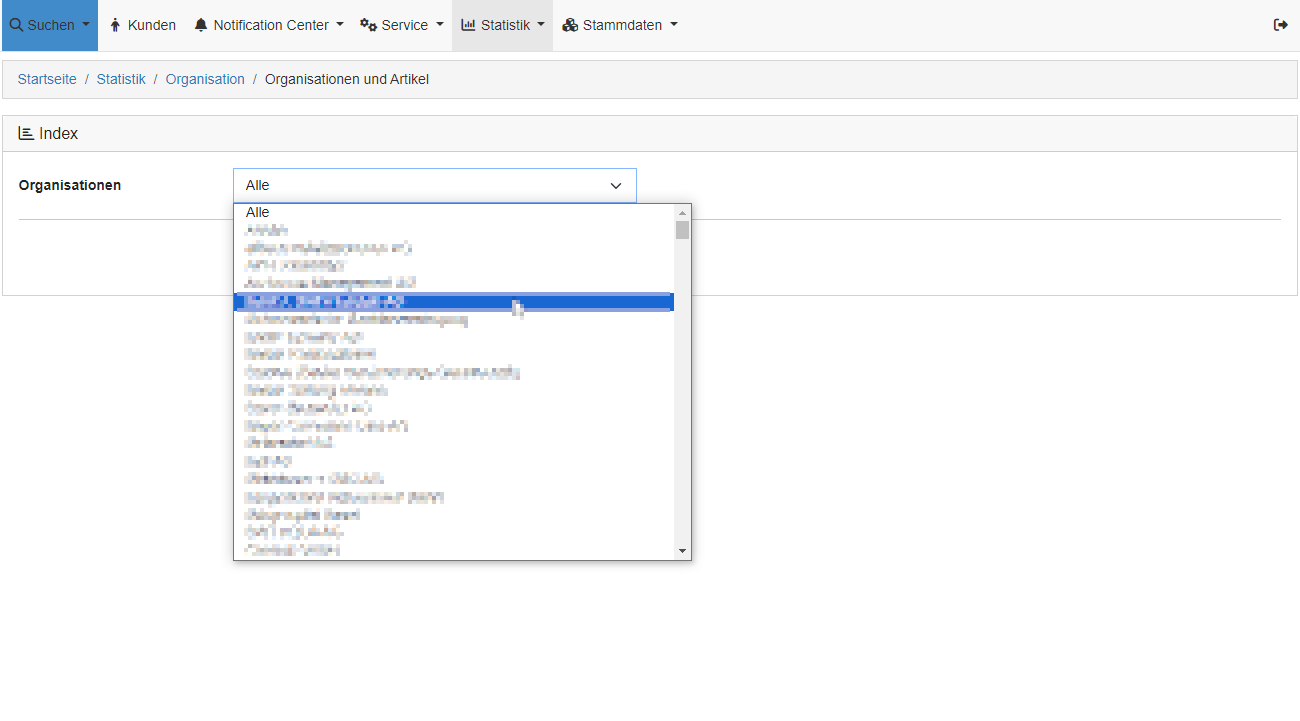Open the Statistik menu in navbar

505,25
